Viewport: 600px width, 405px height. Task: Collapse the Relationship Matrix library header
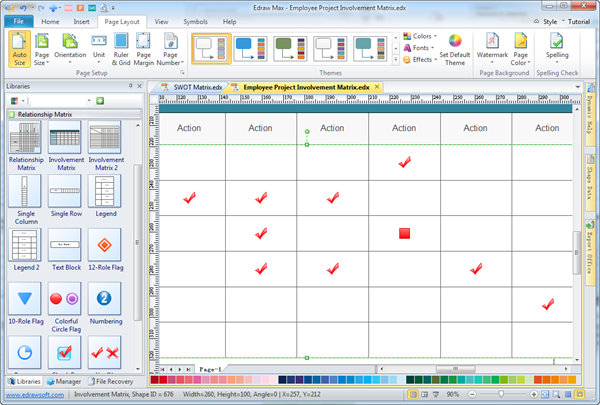coord(74,114)
